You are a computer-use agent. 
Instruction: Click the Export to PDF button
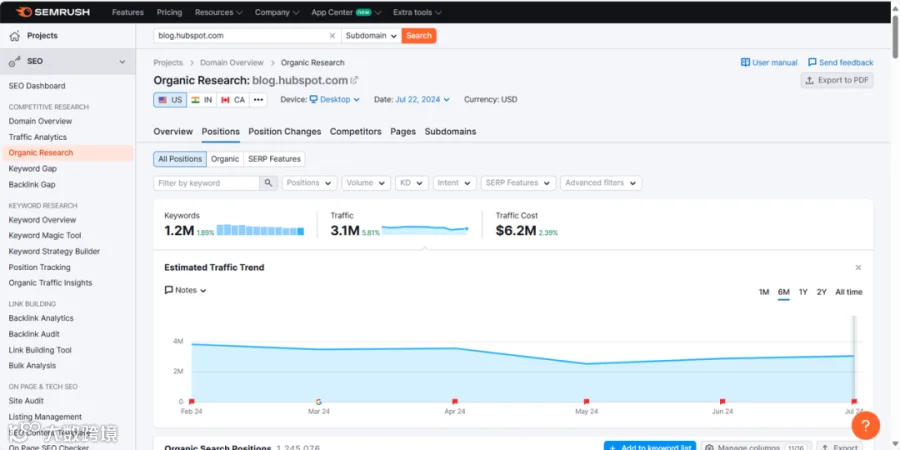pyautogui.click(x=837, y=80)
